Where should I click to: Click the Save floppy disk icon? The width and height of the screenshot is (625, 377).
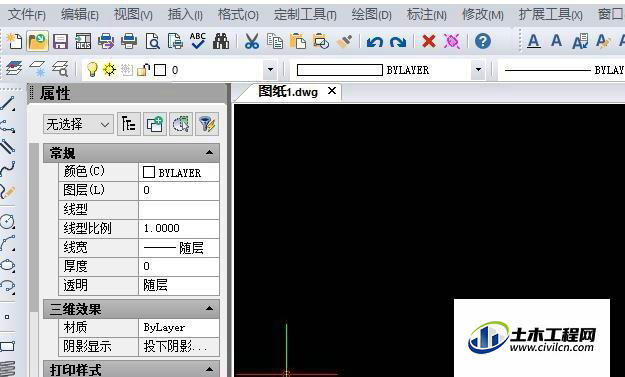tap(61, 41)
